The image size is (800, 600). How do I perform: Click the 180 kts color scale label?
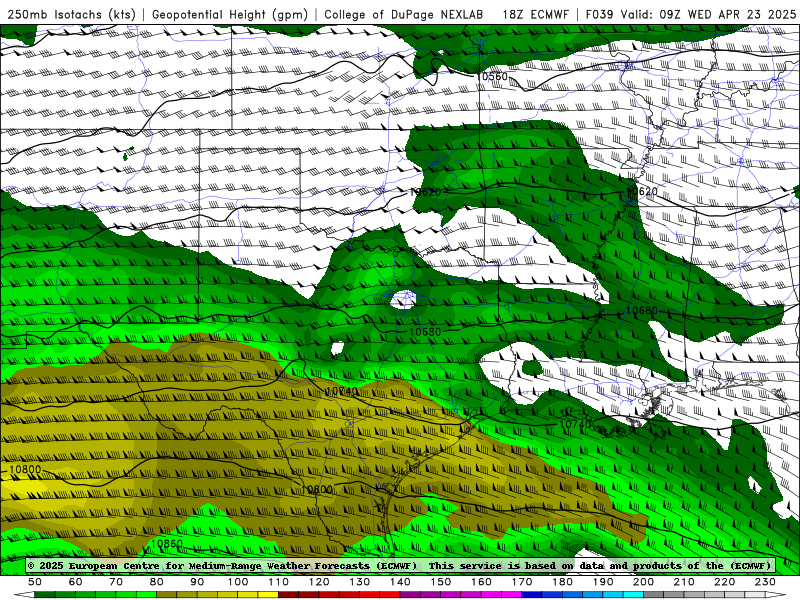(x=563, y=582)
